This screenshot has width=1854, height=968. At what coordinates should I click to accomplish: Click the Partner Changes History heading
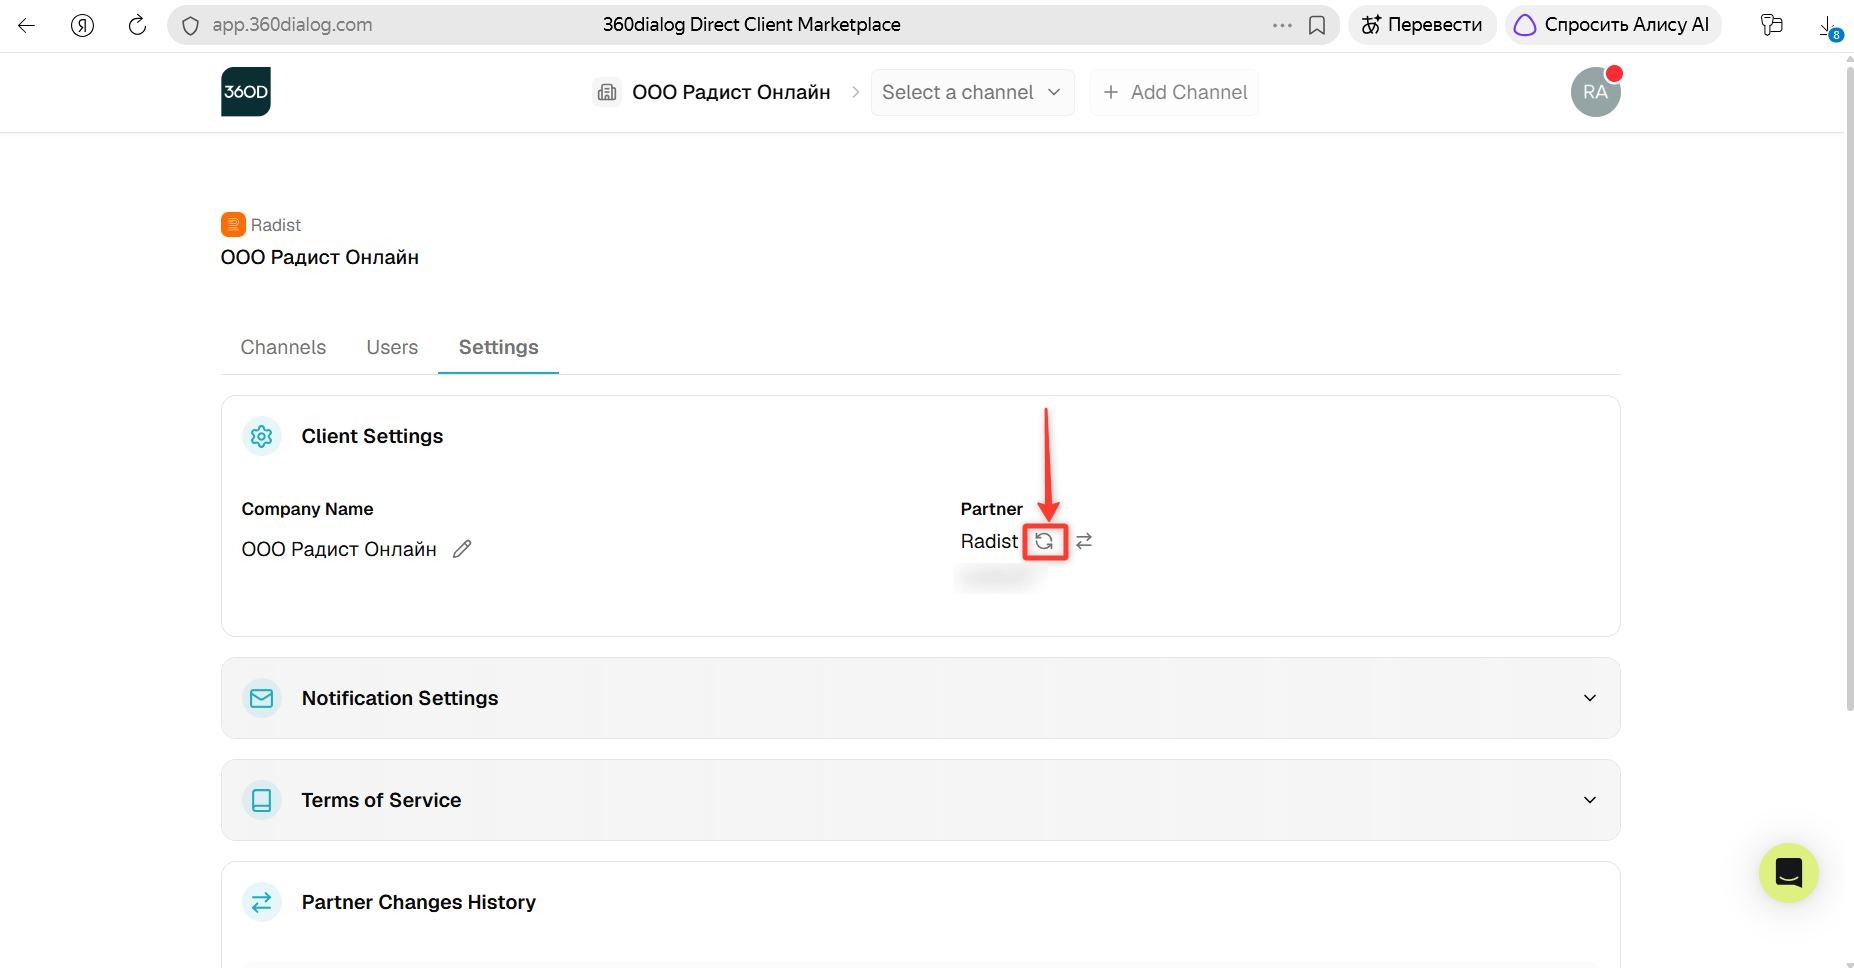tap(419, 902)
